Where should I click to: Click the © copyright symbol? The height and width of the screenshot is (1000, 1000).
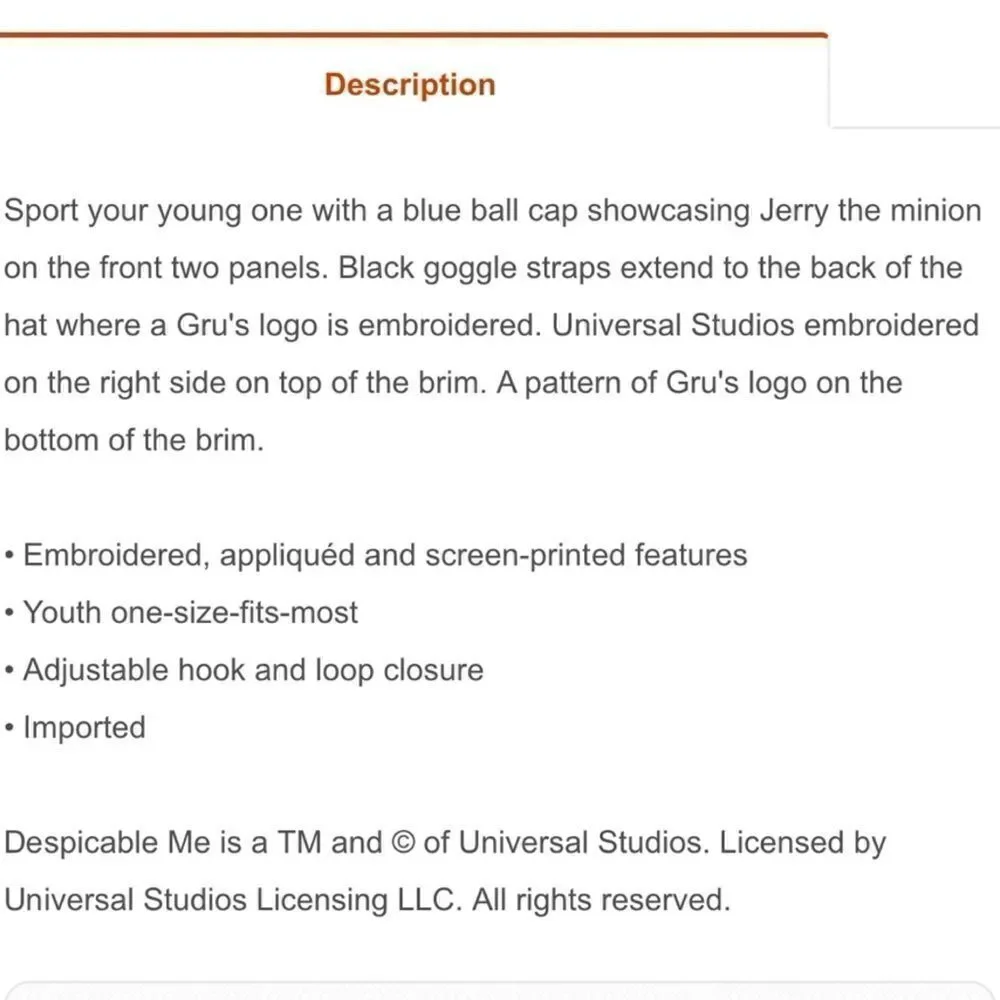pyautogui.click(x=402, y=842)
